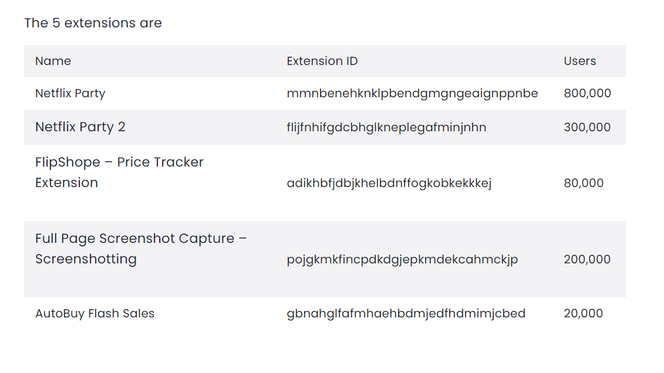Screen dimensions: 664x373
Task: Click extension ID pojgkmkfincpdkdgjepkmdekcahmckjp
Action: pos(402,260)
